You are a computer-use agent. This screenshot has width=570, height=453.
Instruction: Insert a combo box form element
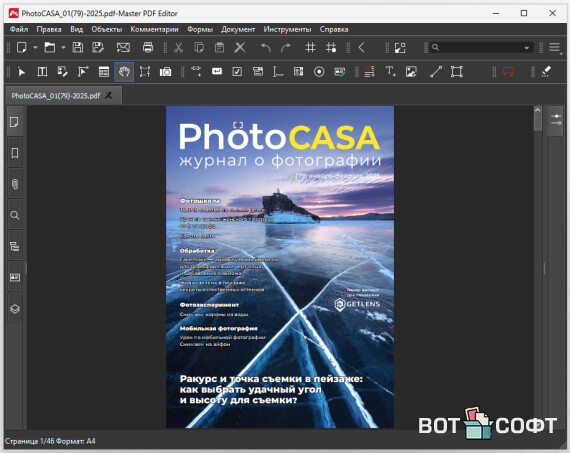[x=258, y=71]
